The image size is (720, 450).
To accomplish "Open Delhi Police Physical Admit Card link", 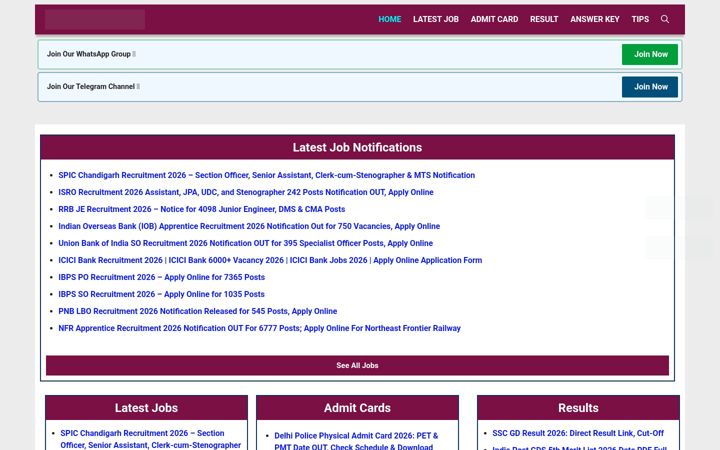I will (x=356, y=441).
